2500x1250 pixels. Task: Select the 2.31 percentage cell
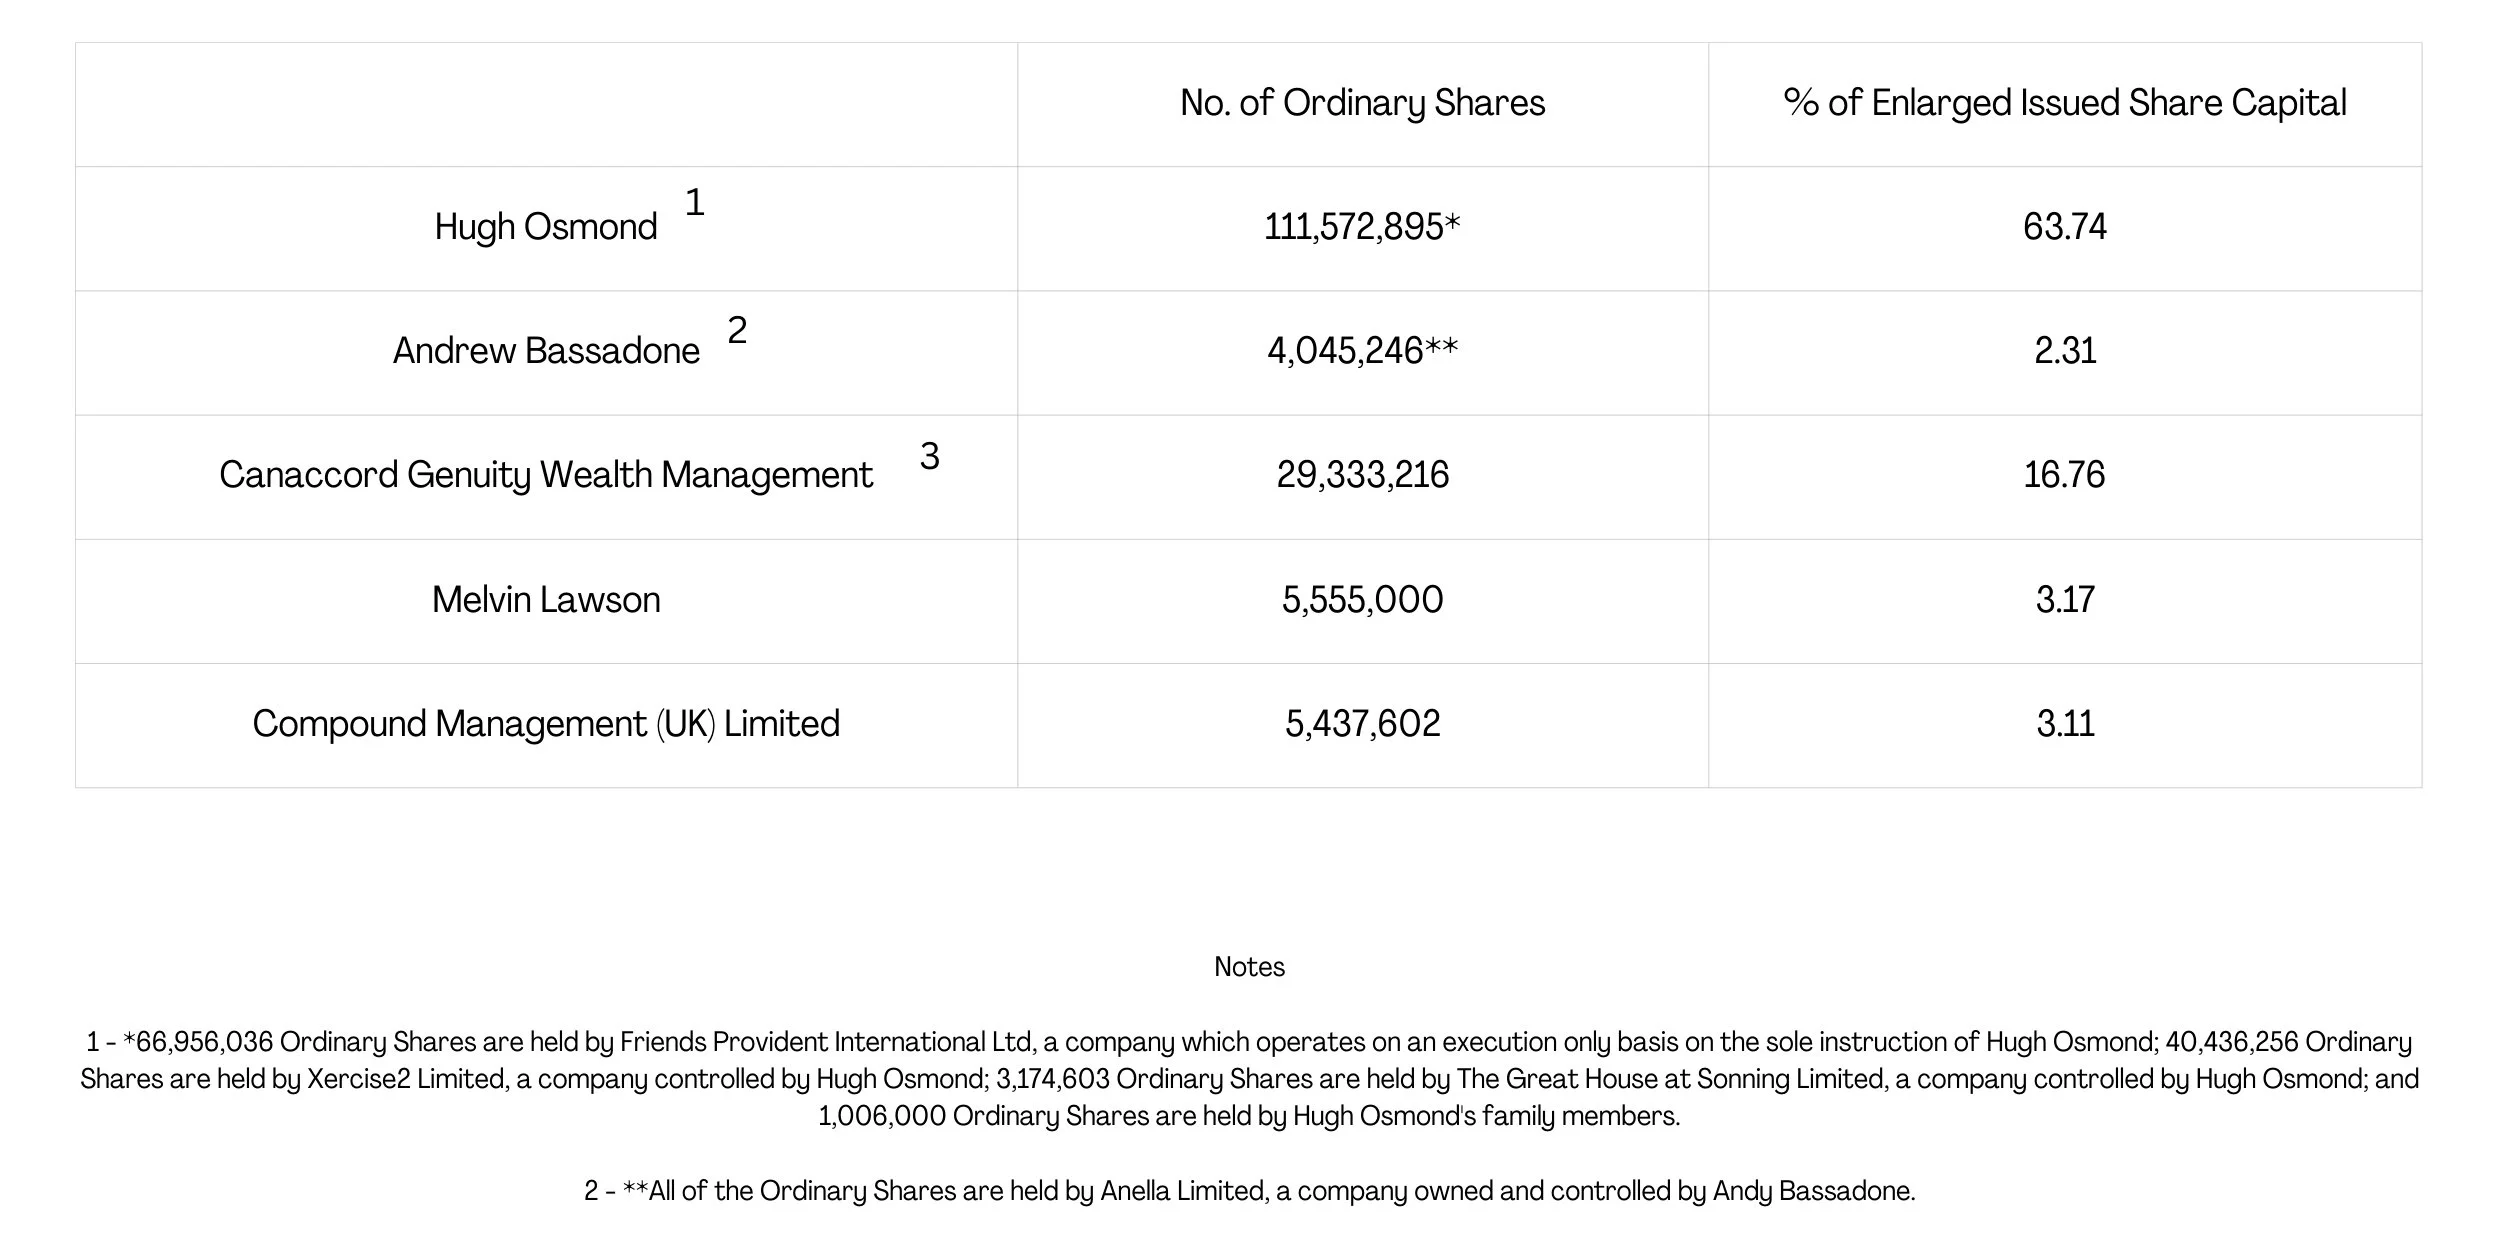(2064, 352)
